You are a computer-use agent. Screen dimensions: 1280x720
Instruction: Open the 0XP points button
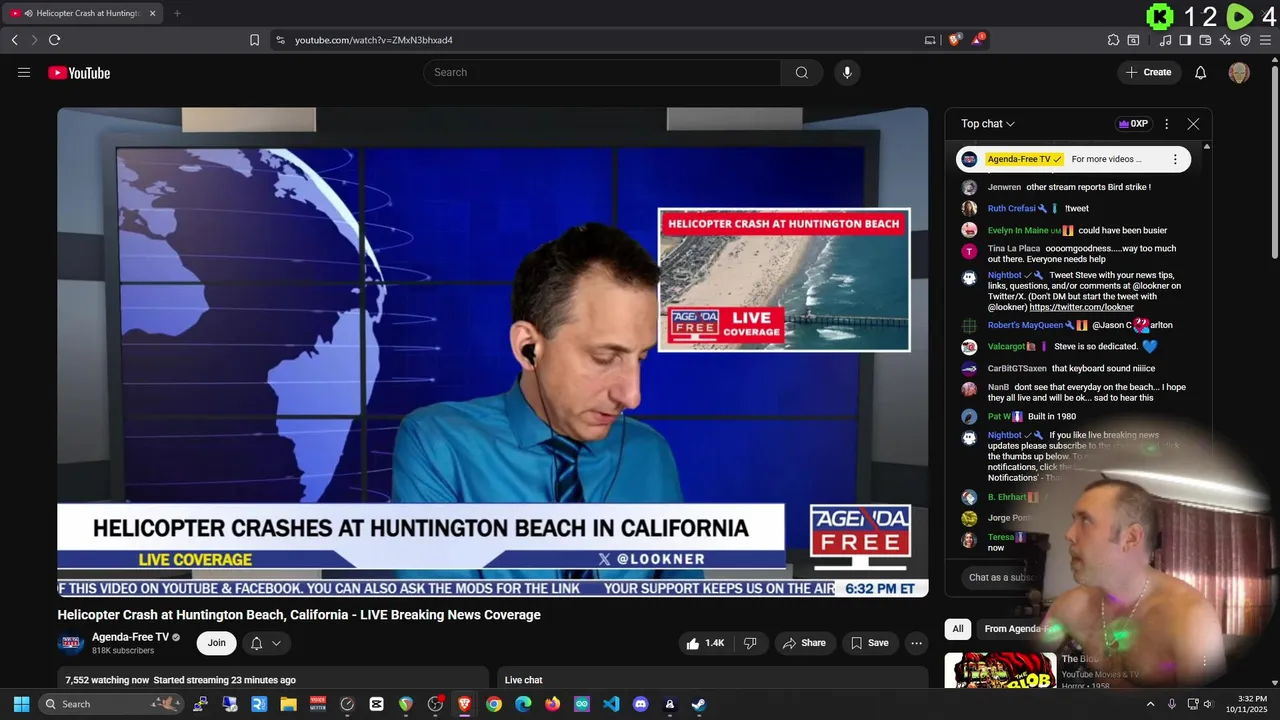pos(1133,124)
